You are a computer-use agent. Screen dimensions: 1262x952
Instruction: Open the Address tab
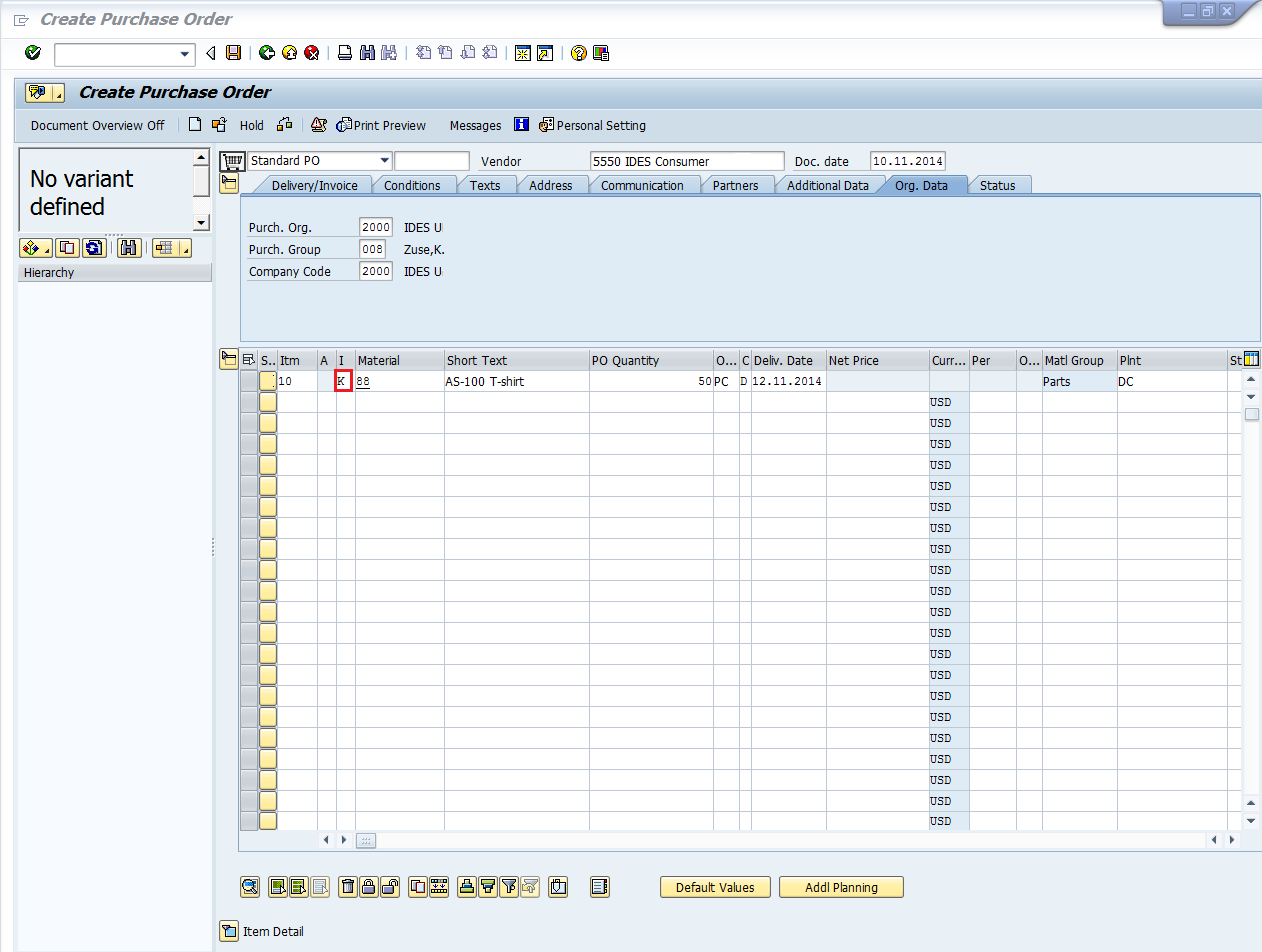(x=551, y=185)
